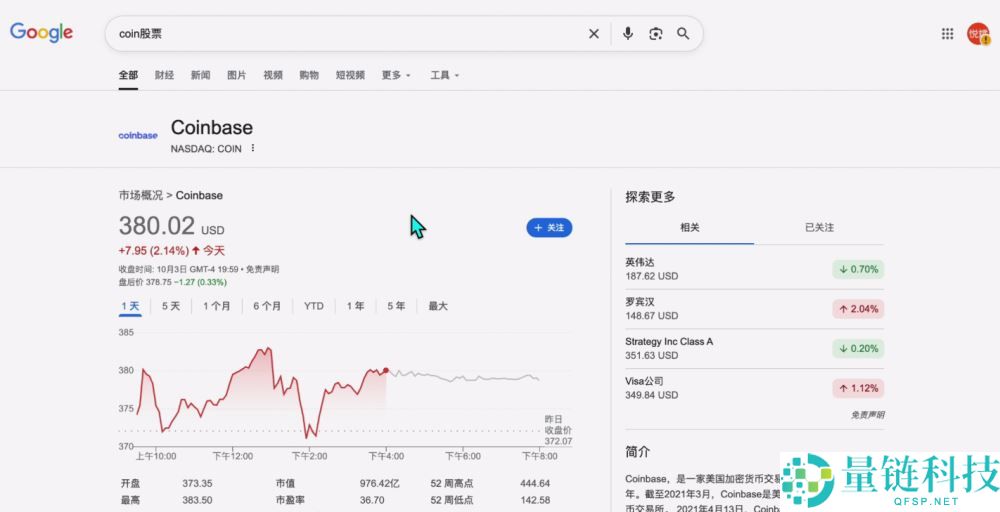1000x512 pixels.
Task: Expand the 工具 dropdown
Action: point(445,75)
